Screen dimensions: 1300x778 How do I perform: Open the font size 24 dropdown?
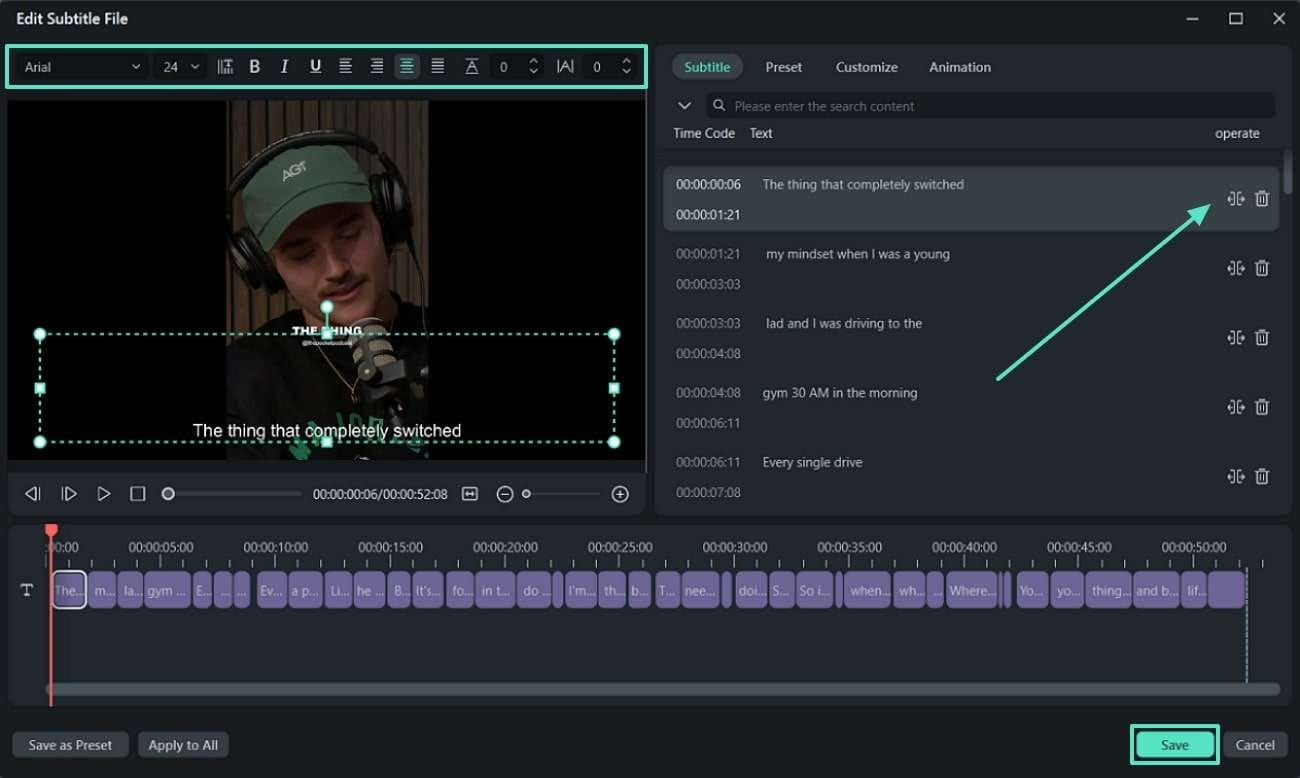click(x=181, y=67)
